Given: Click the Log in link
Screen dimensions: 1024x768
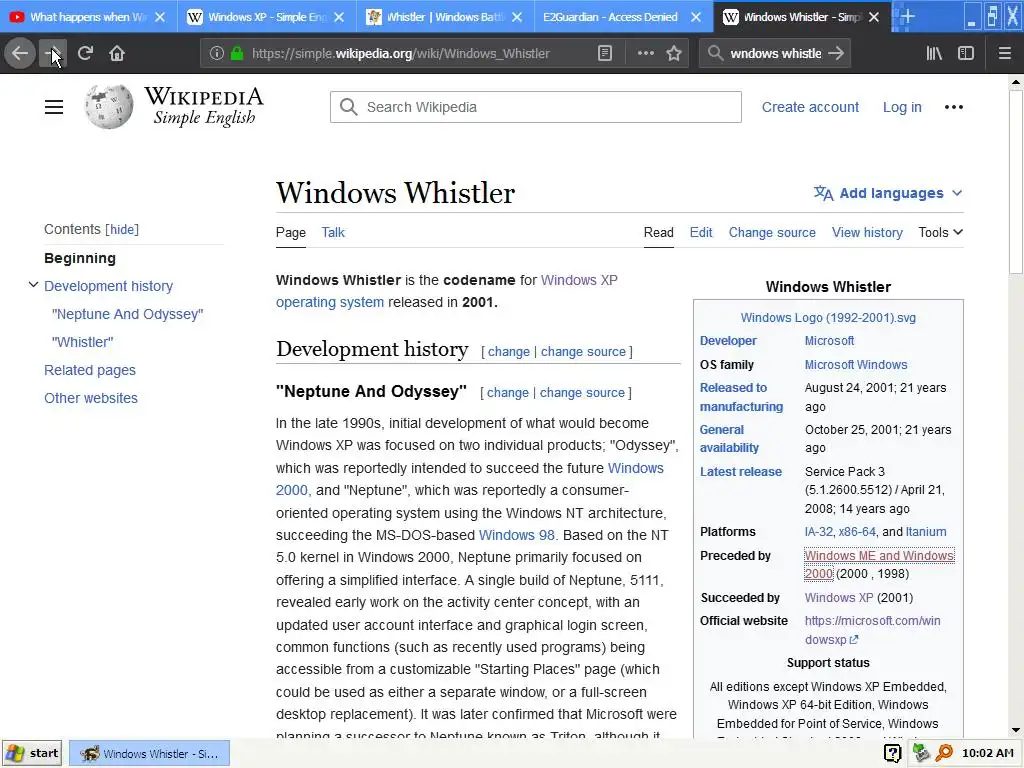Looking at the screenshot, I should click(902, 107).
